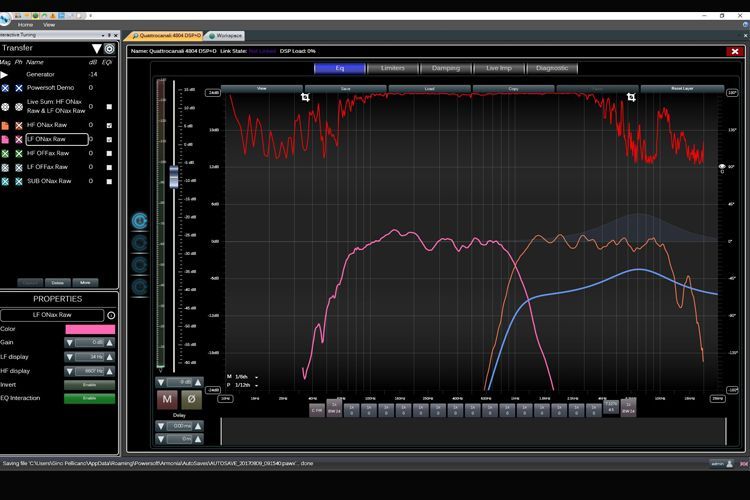
Task: Click the pink Color swatch in Properties
Action: 90,328
